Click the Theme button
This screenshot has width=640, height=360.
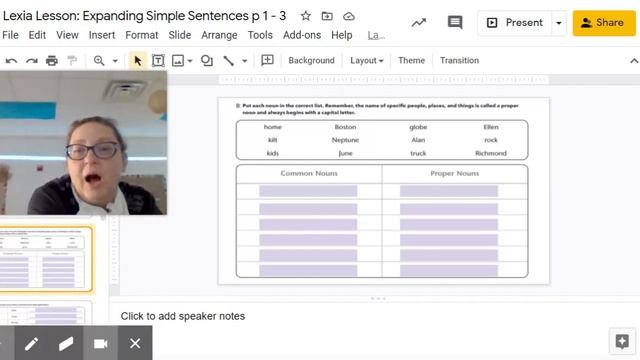[411, 60]
